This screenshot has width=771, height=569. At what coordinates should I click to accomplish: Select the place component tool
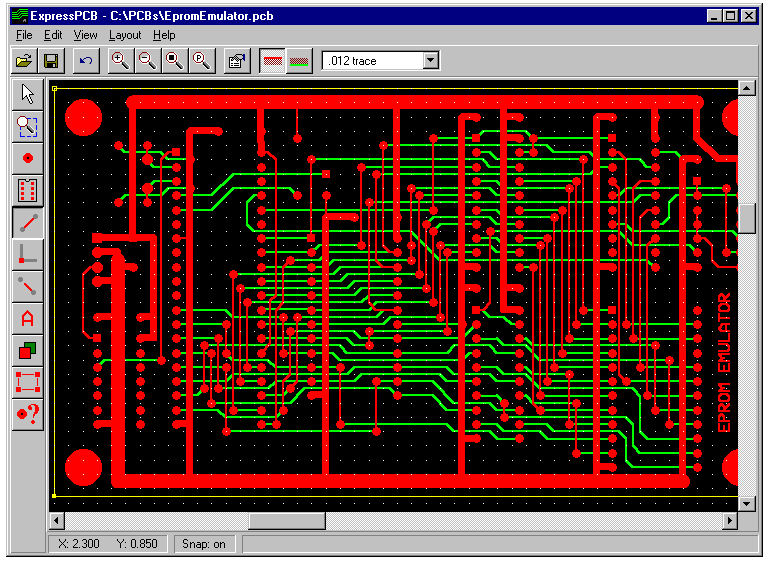28,190
